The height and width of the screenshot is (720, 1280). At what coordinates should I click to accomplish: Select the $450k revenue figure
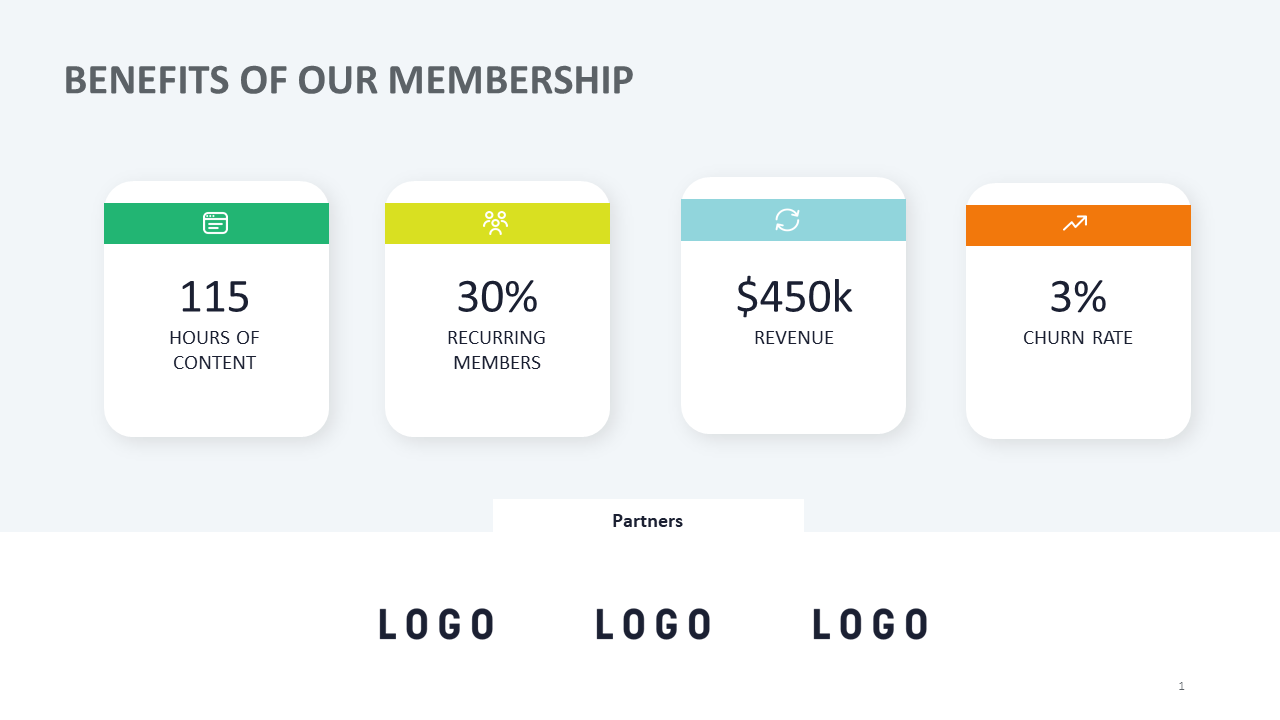[794, 297]
